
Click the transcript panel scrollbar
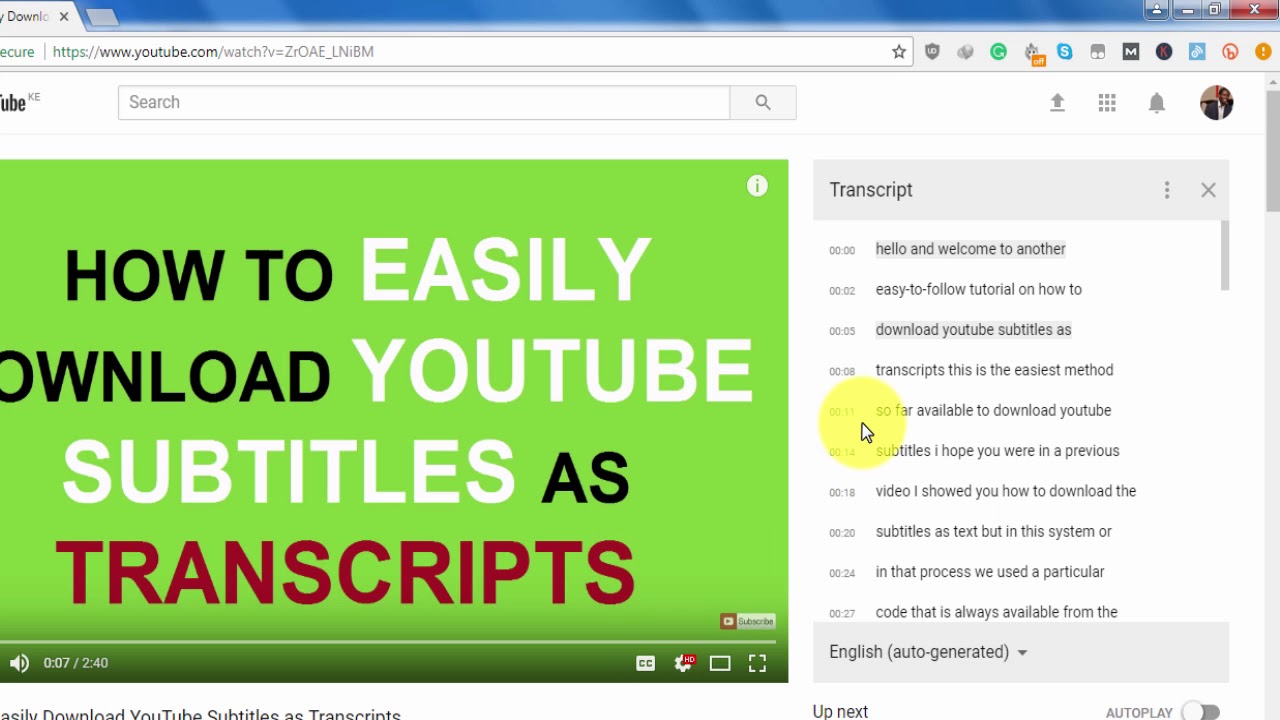[1225, 255]
